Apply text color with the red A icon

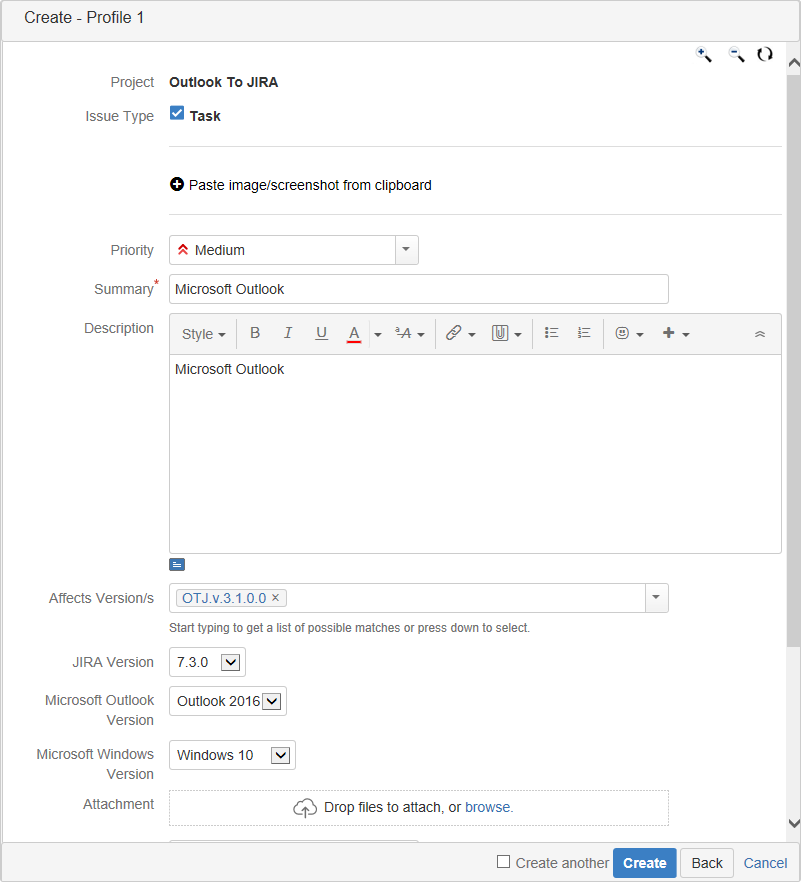click(x=354, y=334)
